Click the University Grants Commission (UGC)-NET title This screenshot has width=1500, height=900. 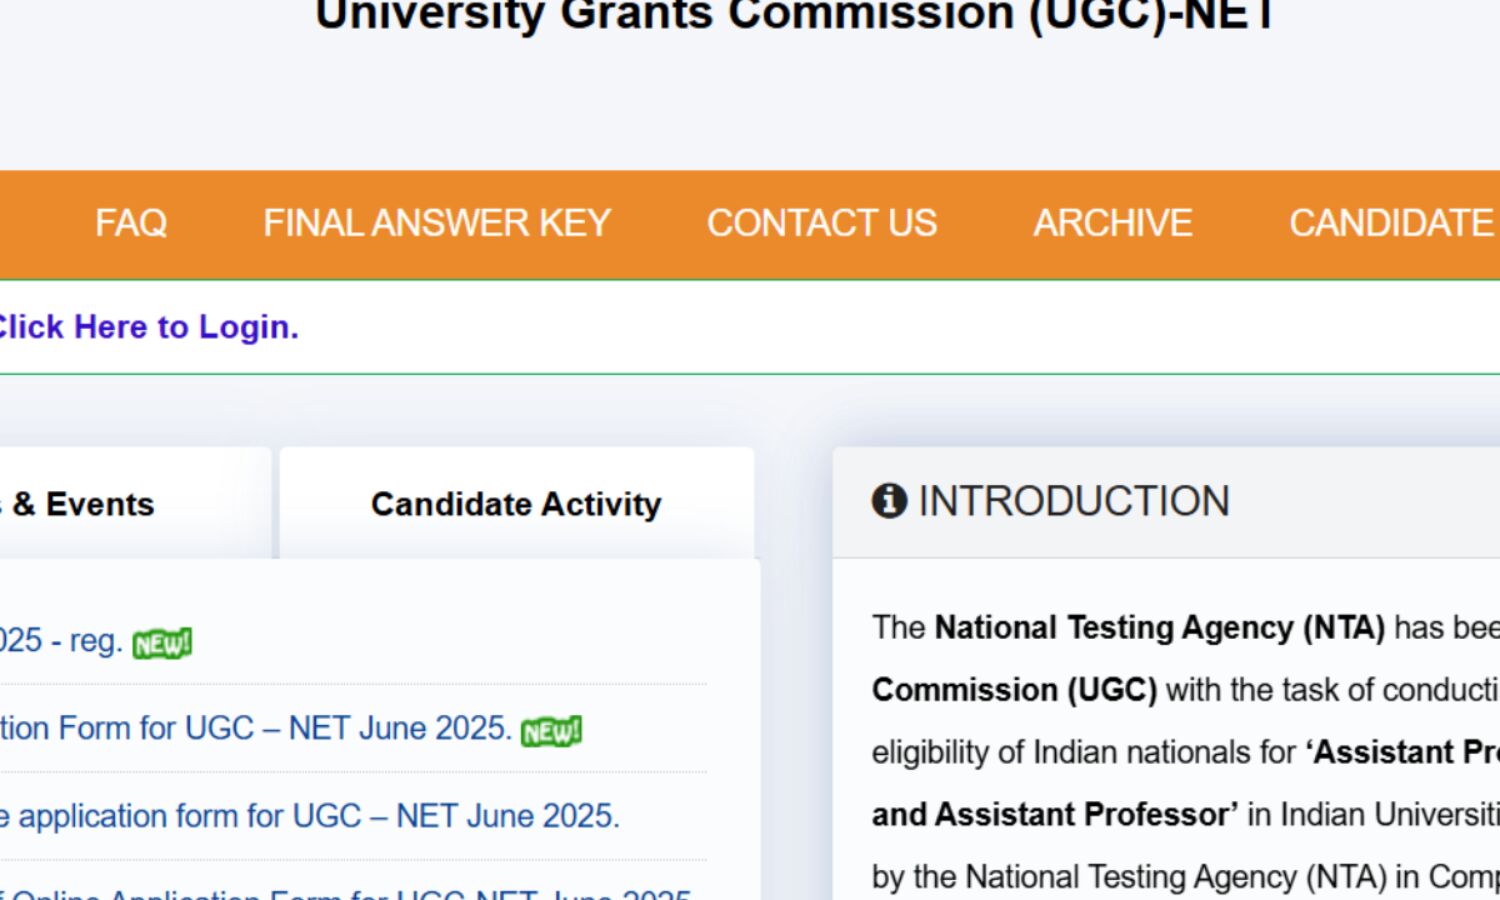[795, 15]
